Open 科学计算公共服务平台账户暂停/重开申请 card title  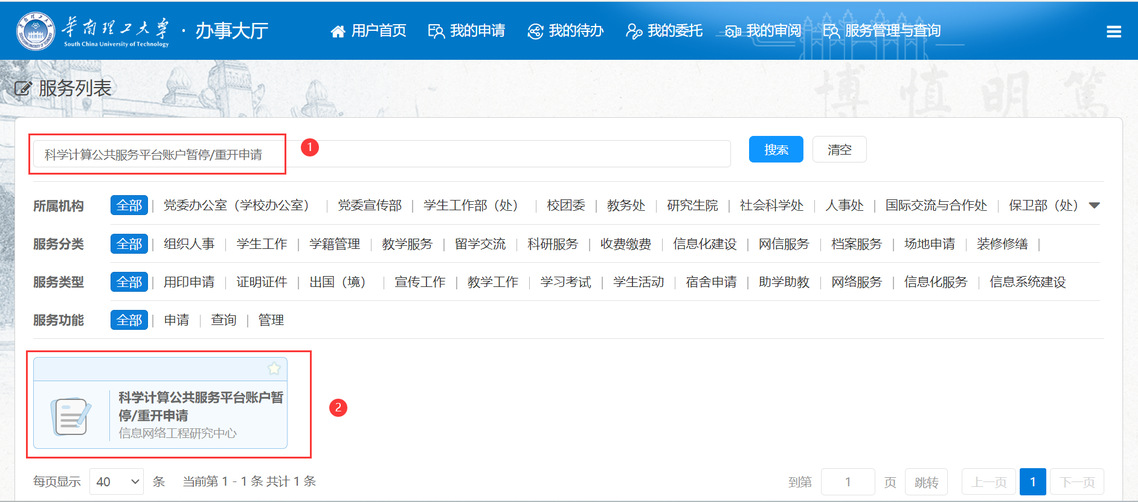click(x=200, y=406)
